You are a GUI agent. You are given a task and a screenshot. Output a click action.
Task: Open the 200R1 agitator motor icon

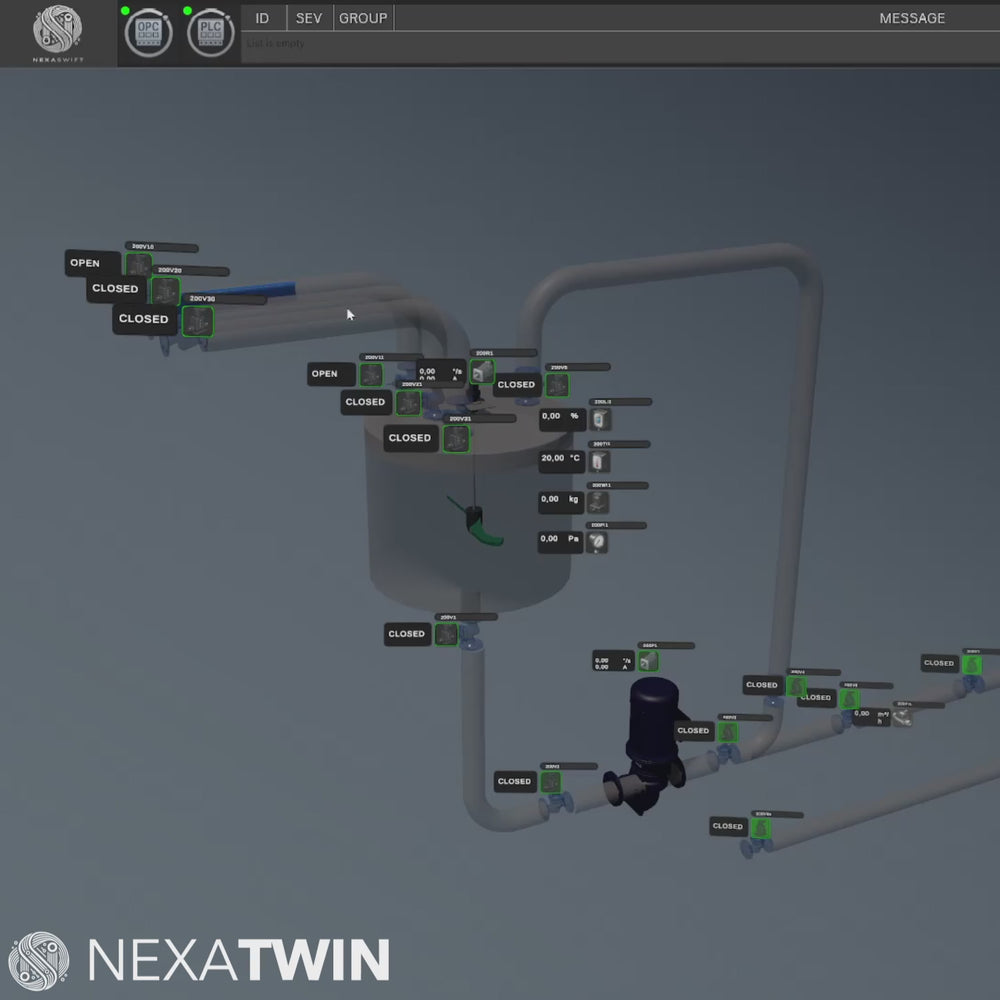(x=482, y=371)
